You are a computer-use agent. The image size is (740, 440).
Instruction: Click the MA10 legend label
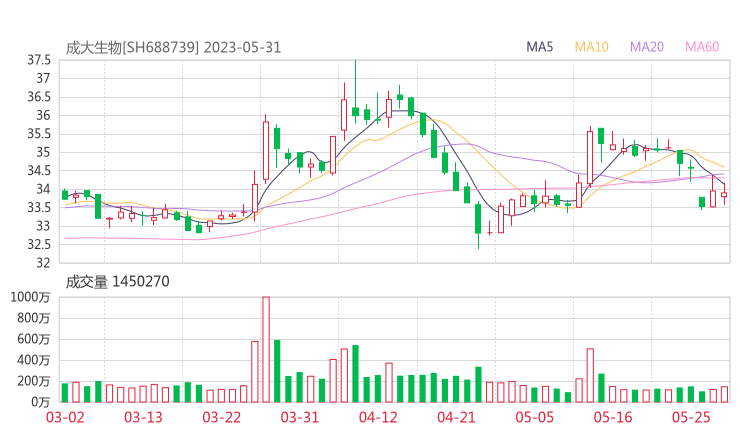(591, 47)
